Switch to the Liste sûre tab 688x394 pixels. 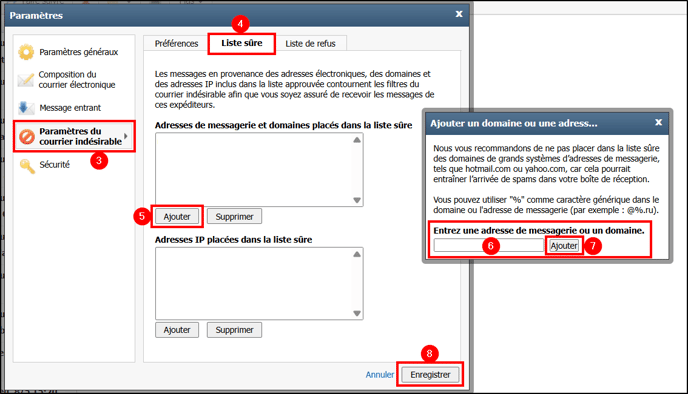tap(242, 43)
